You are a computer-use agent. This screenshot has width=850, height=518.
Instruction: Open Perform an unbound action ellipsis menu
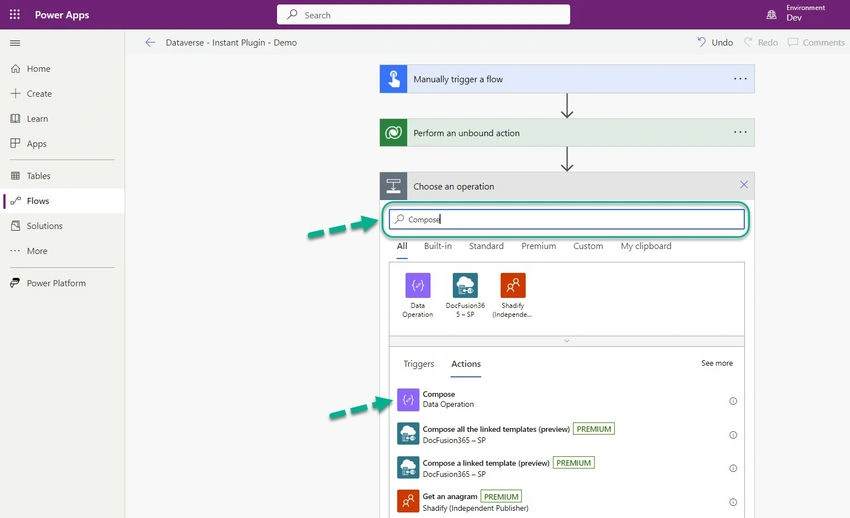[740, 132]
